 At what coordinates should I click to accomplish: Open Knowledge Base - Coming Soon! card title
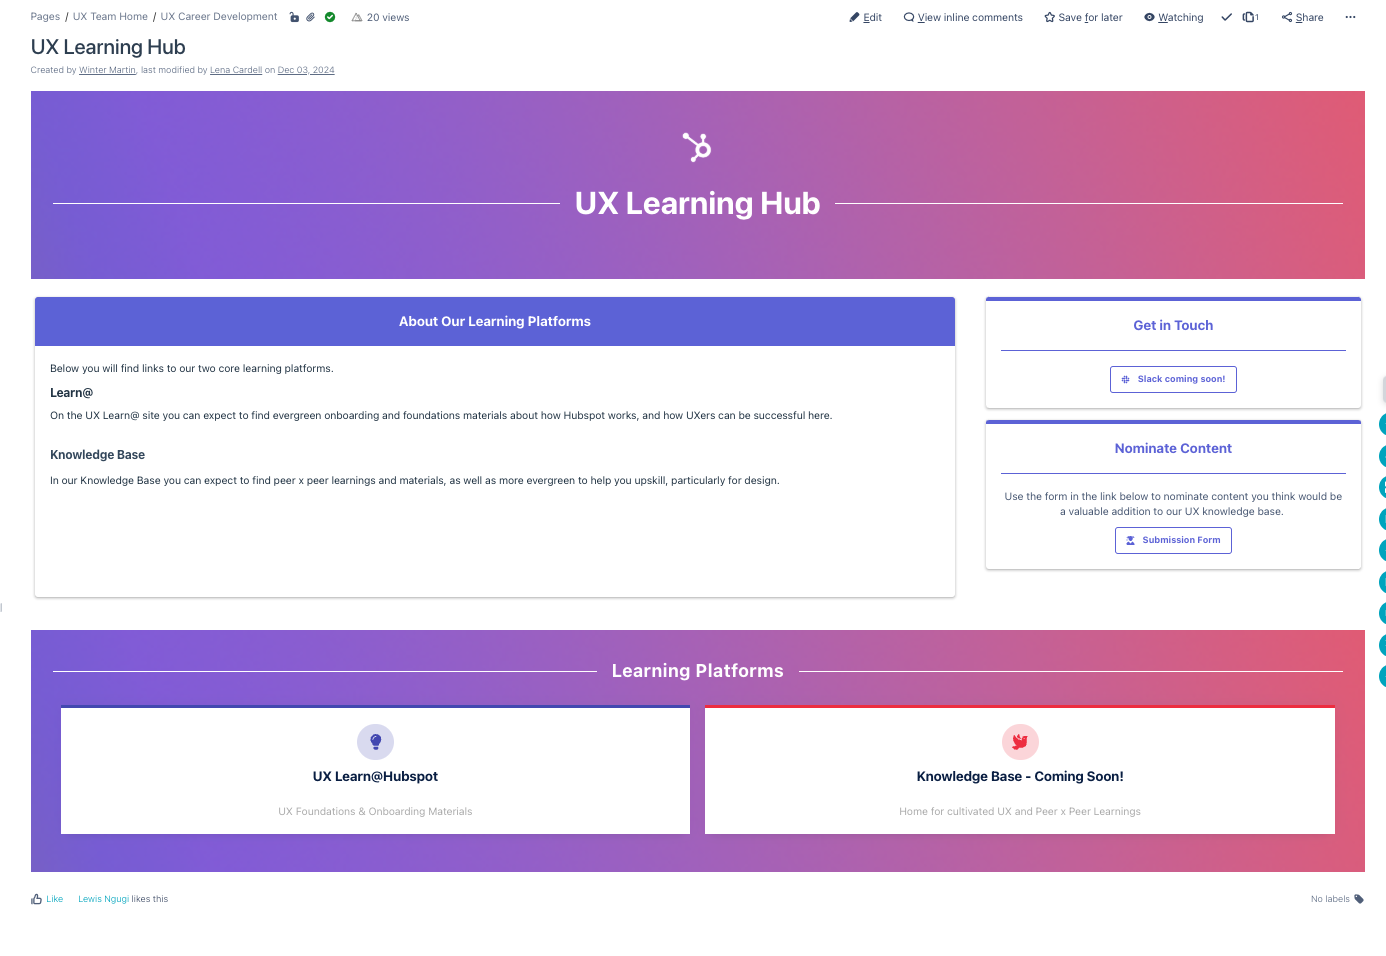(x=1020, y=776)
